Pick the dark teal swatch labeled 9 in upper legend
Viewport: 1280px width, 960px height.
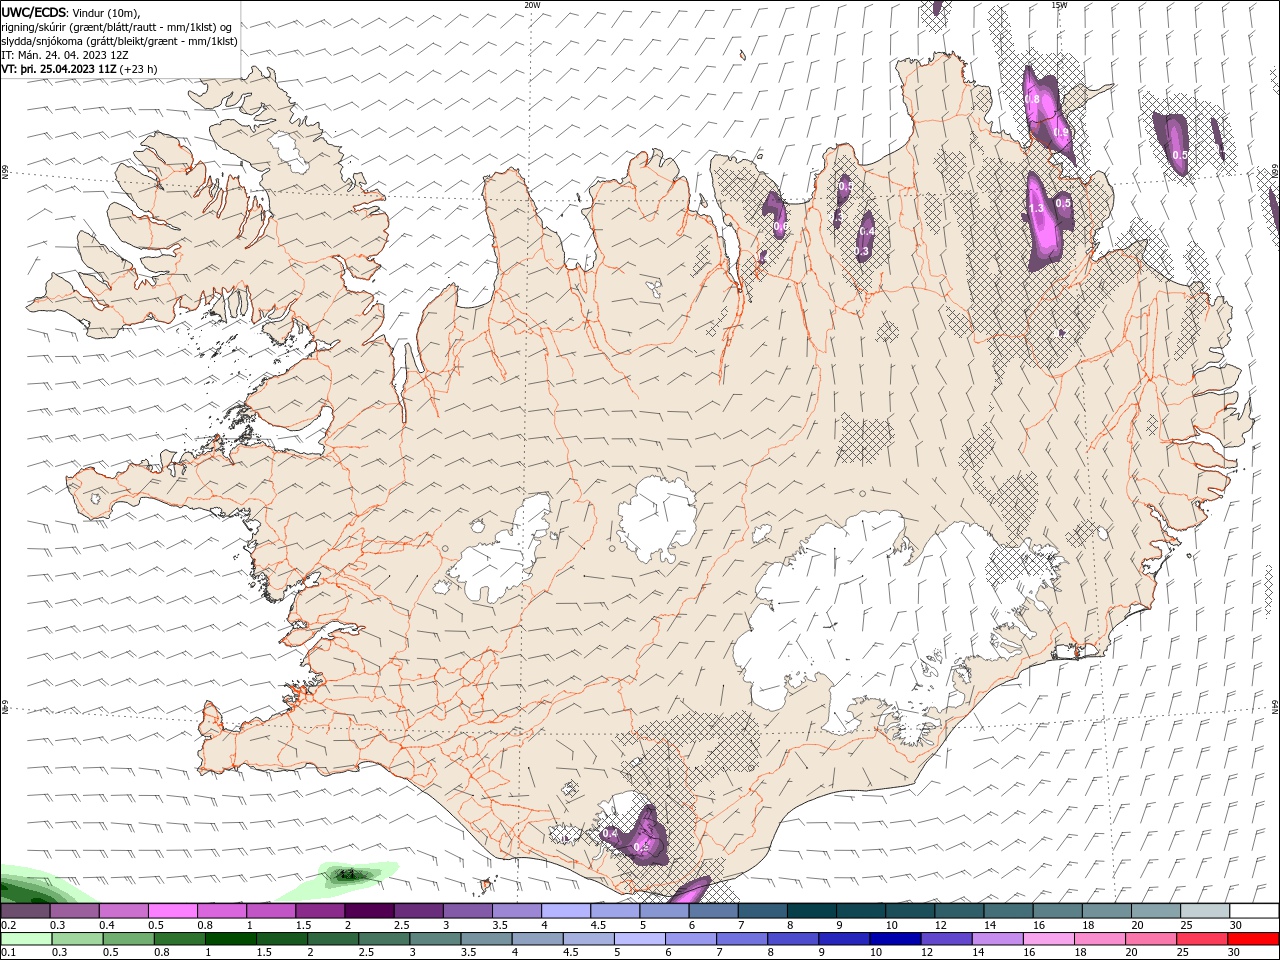[859, 911]
